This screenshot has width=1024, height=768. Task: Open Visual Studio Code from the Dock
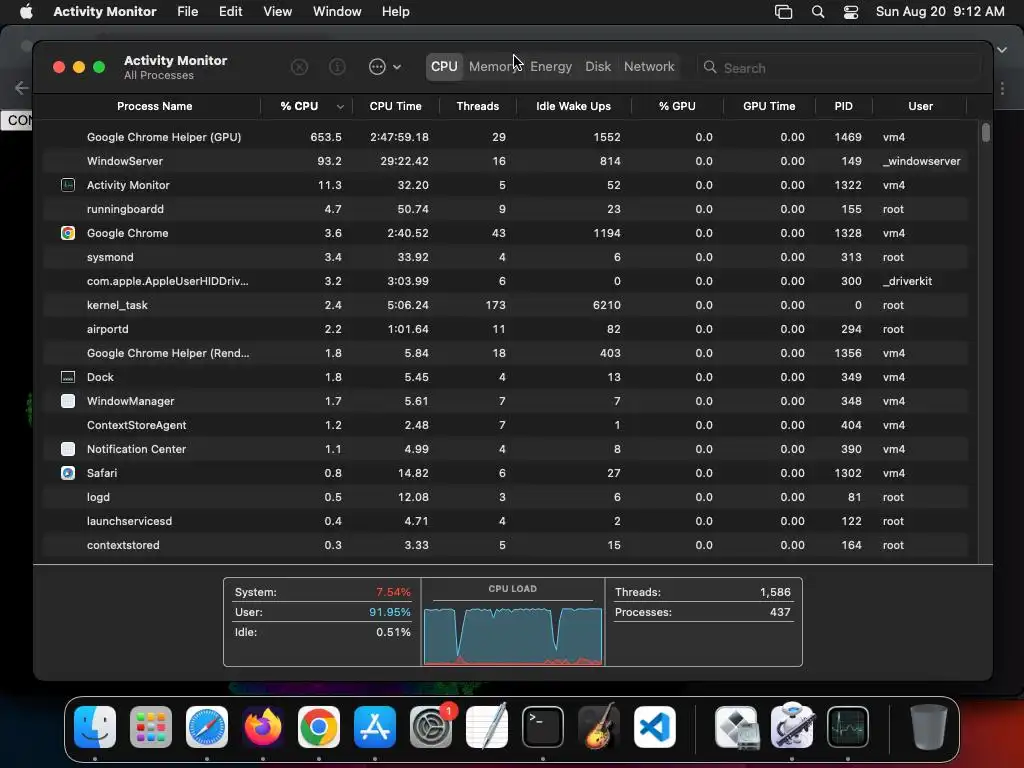(655, 727)
